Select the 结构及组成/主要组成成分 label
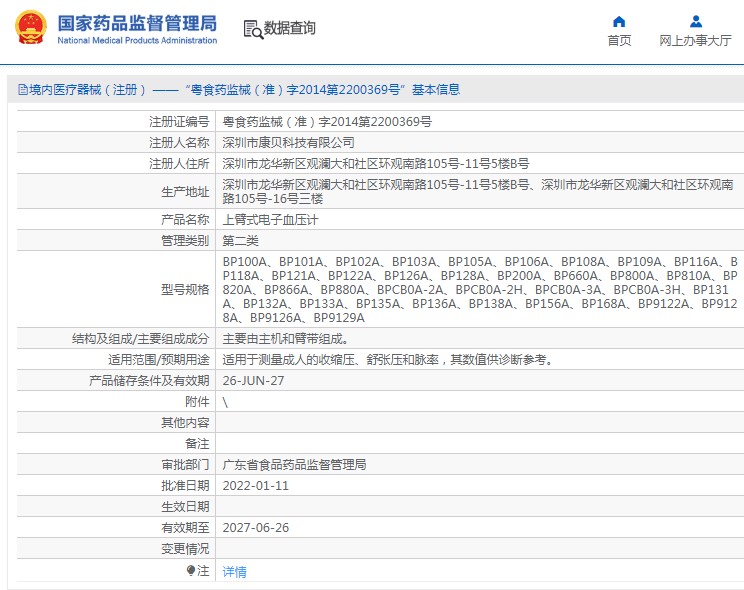 point(140,338)
